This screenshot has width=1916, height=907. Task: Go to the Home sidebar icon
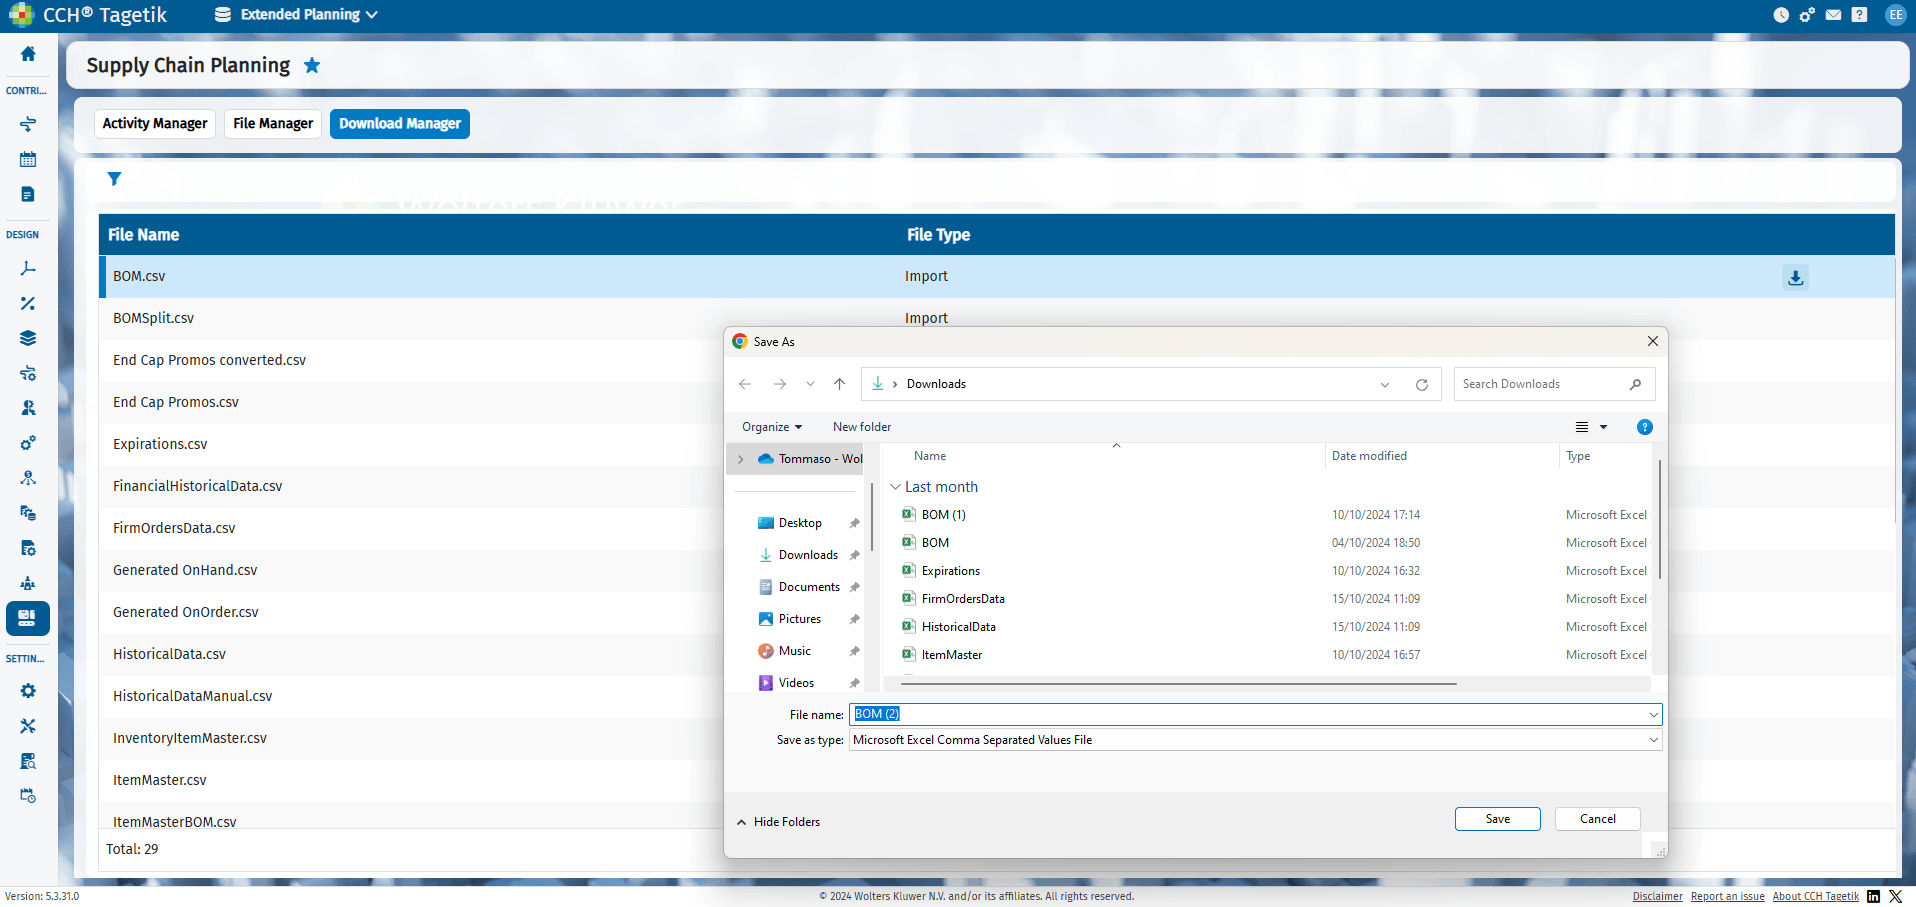(x=28, y=54)
